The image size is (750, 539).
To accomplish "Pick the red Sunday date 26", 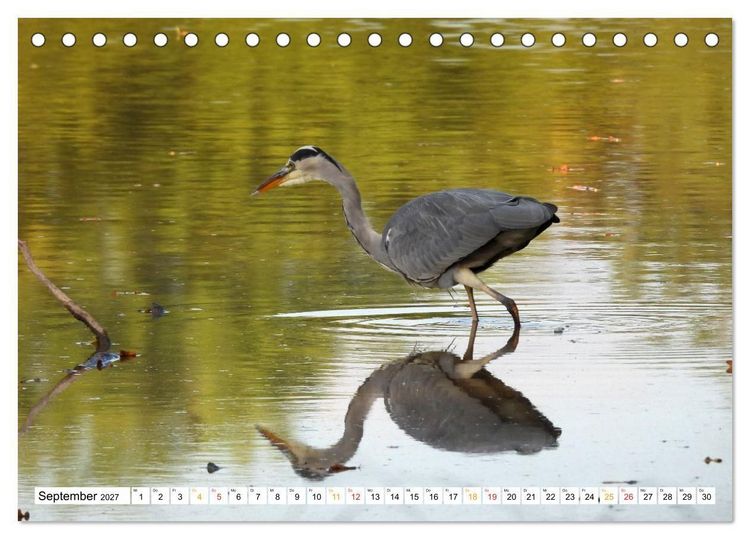I will coord(629,496).
